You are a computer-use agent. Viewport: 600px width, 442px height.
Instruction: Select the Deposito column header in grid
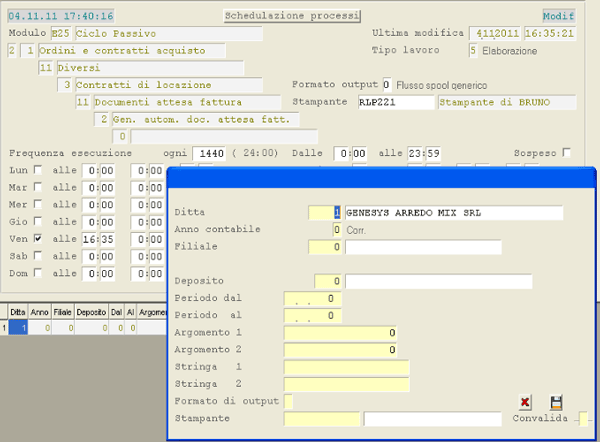[91, 313]
